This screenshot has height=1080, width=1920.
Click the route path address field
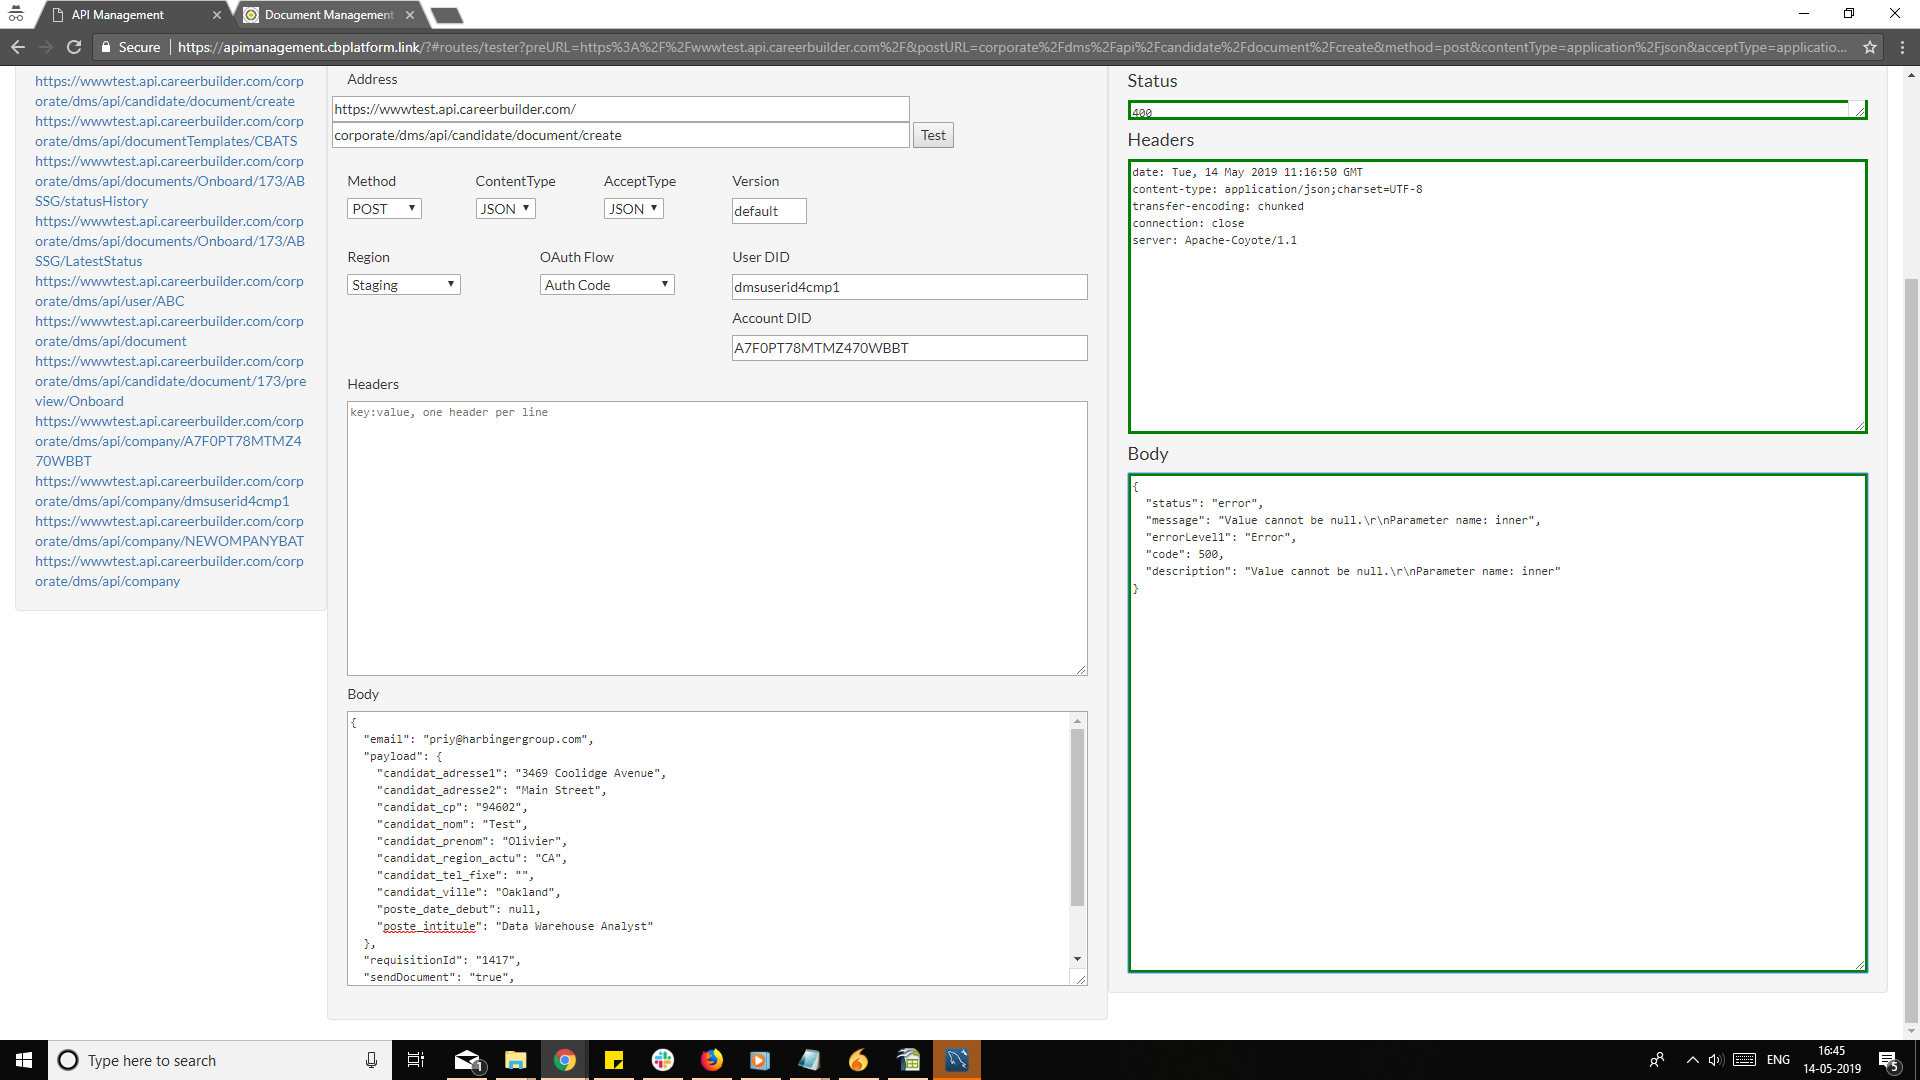tap(620, 135)
